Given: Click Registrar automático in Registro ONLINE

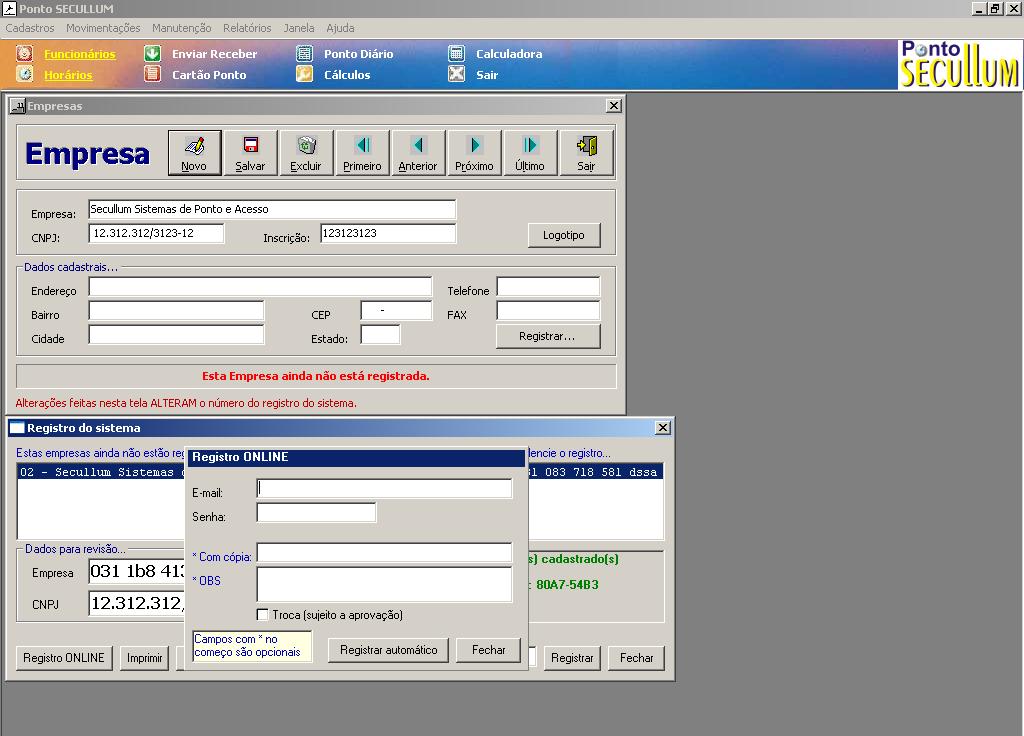Looking at the screenshot, I should pos(389,650).
